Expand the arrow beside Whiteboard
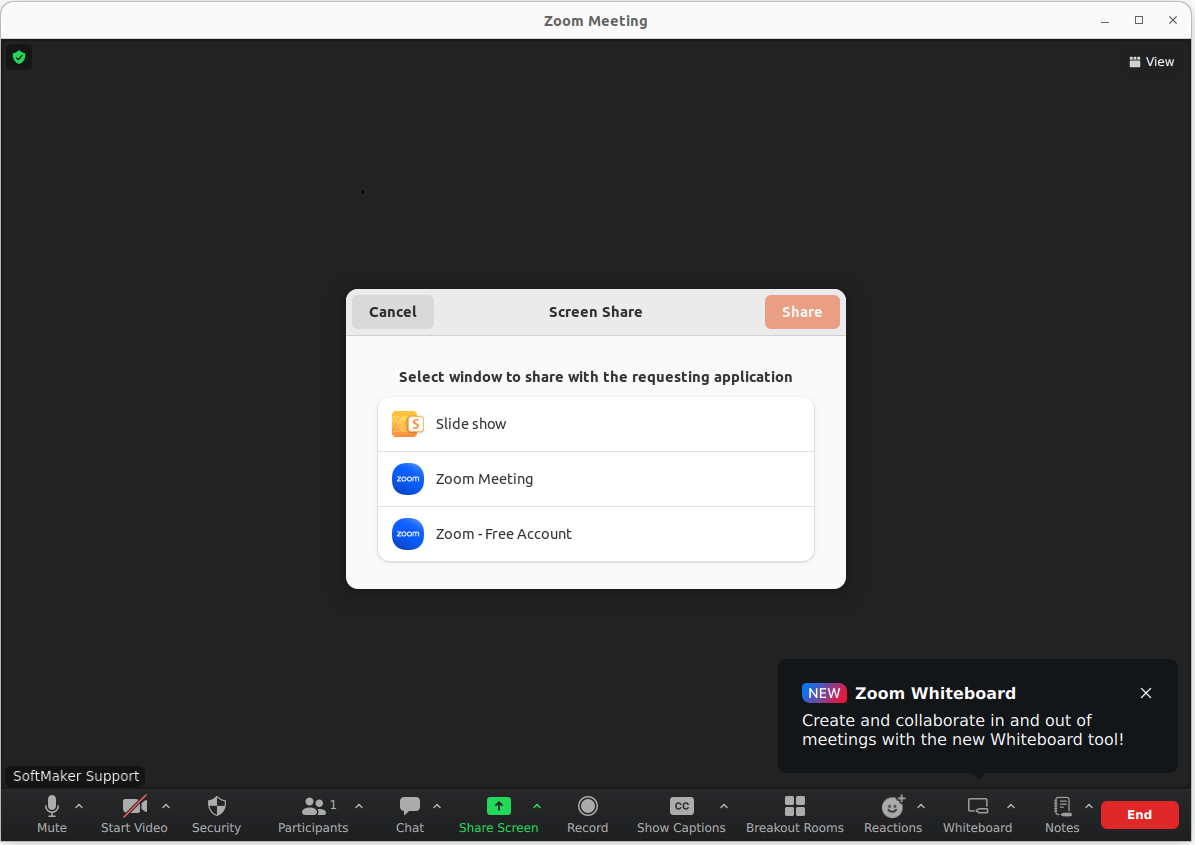Viewport: 1195px width, 845px height. tap(1011, 806)
